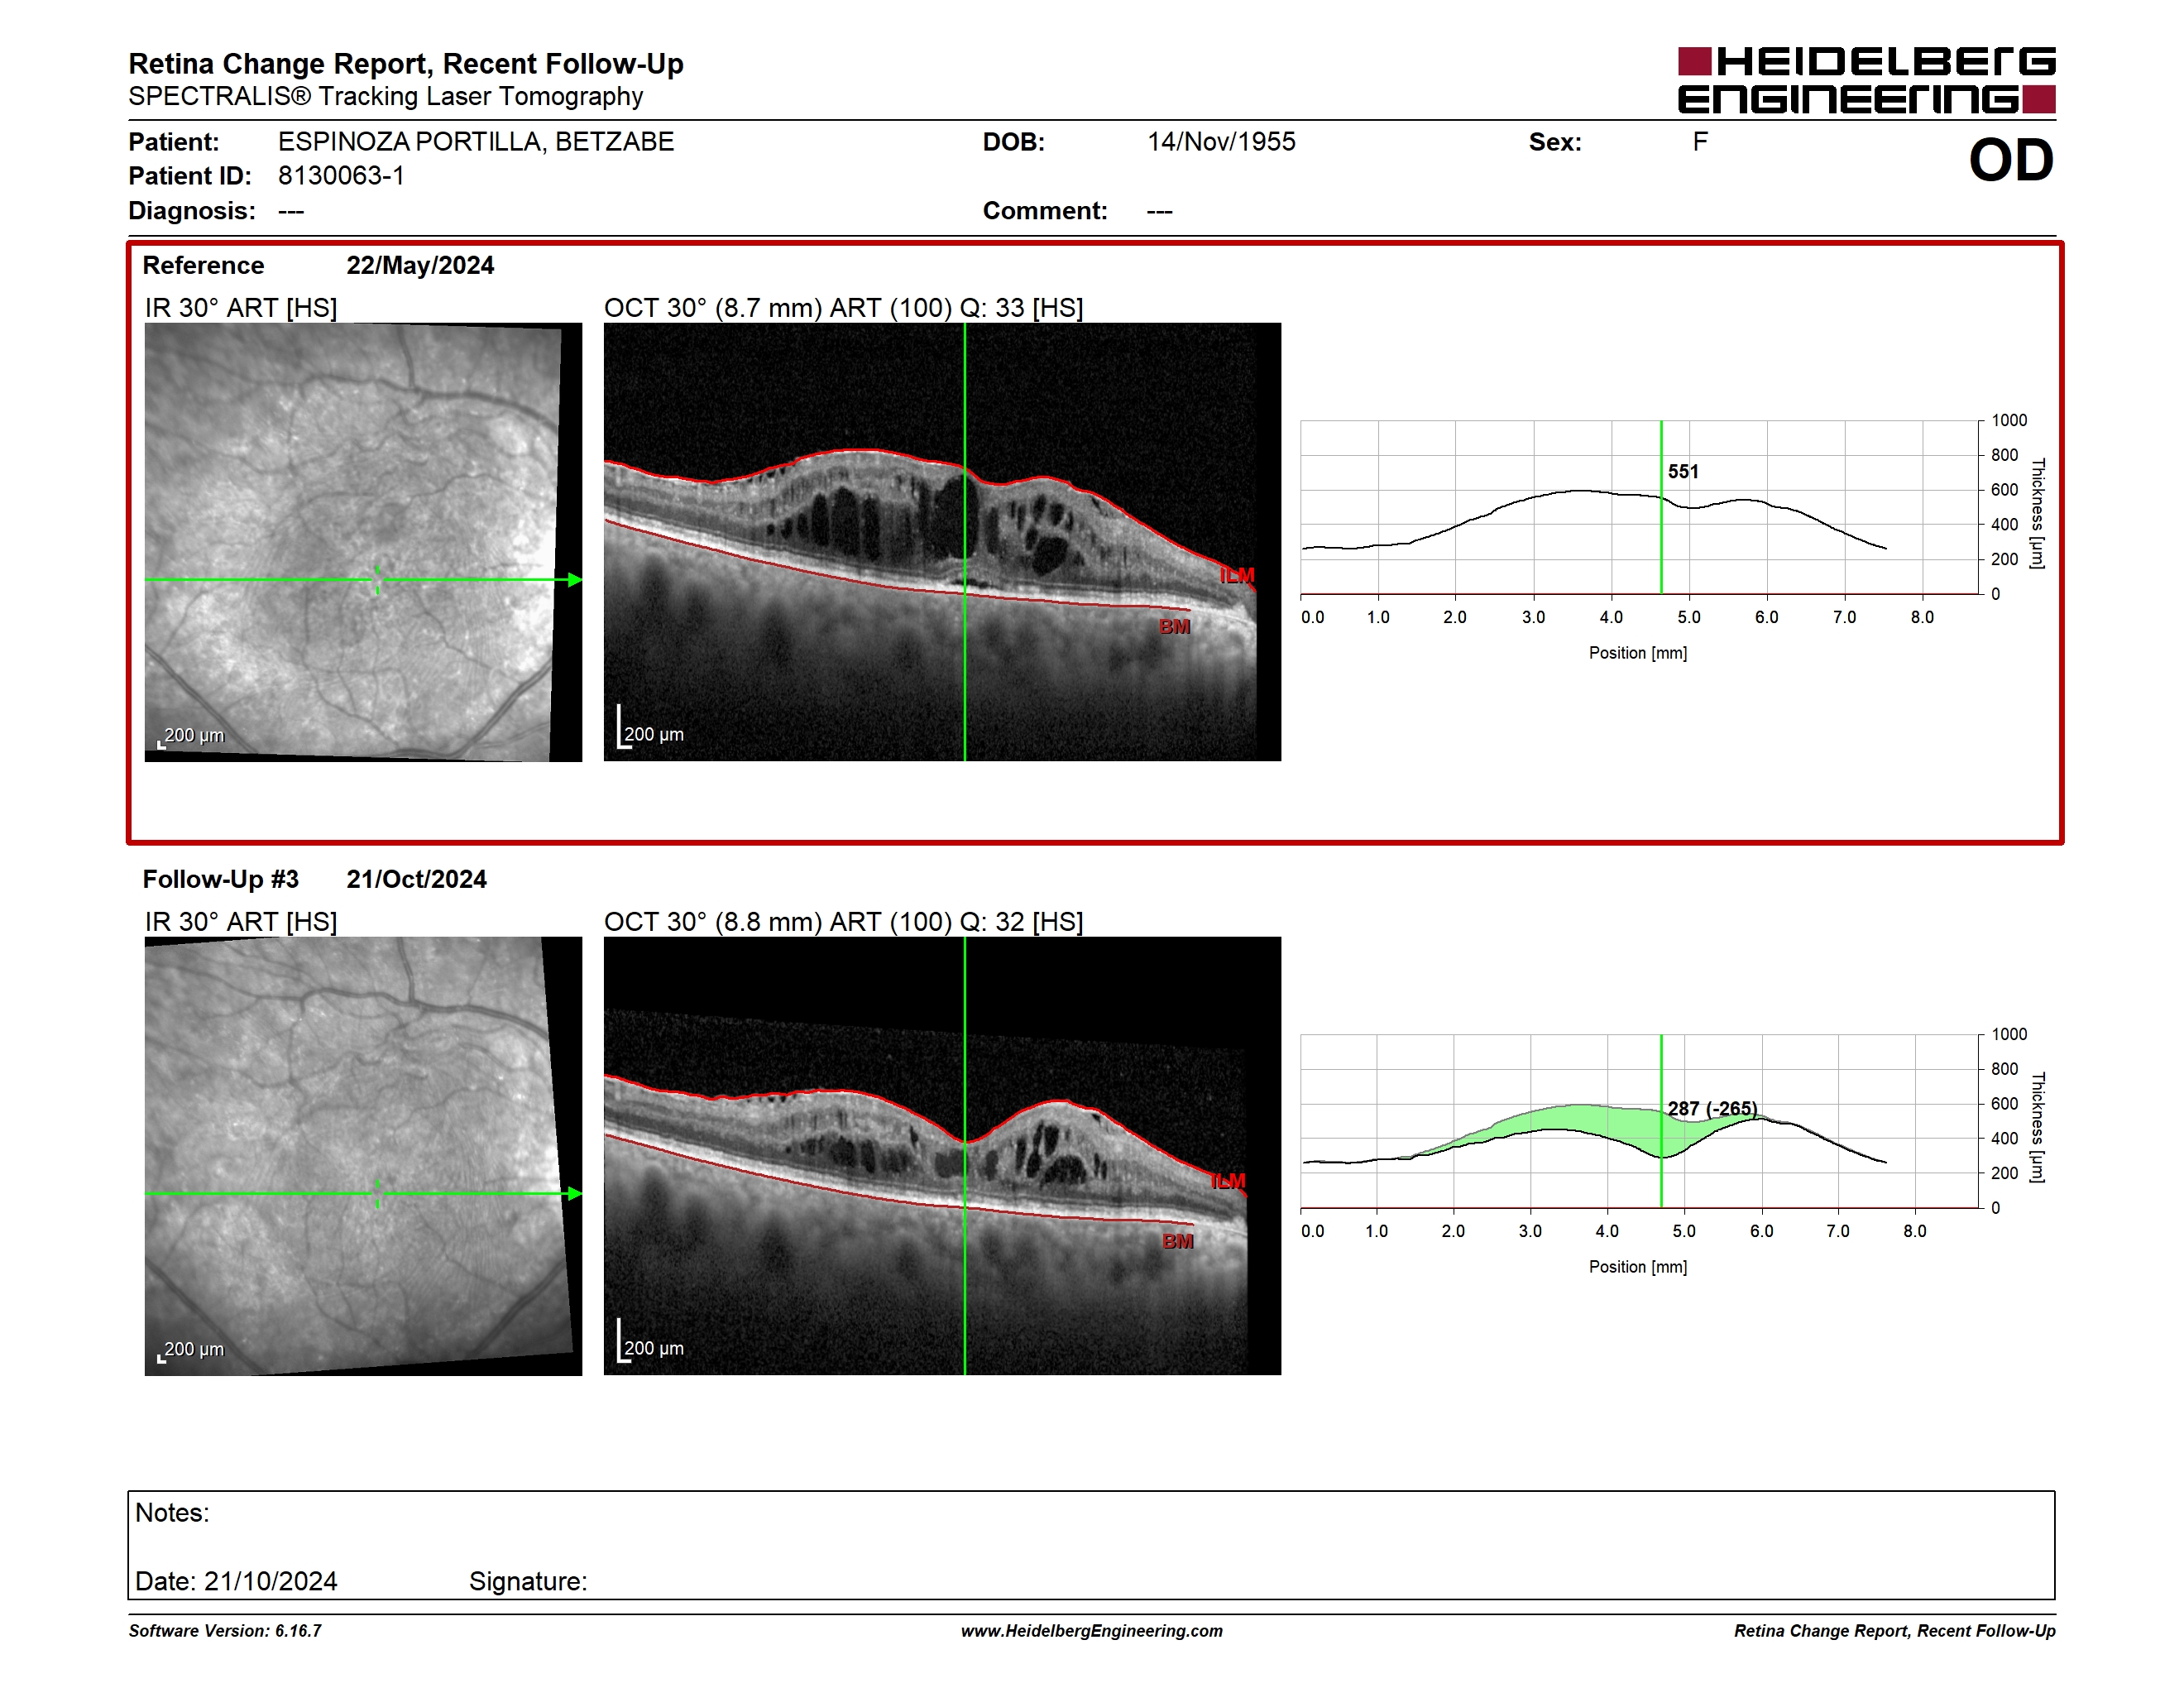
Task: Click the Follow-Up #3 IR fundus thumbnail
Action: coord(363,1156)
